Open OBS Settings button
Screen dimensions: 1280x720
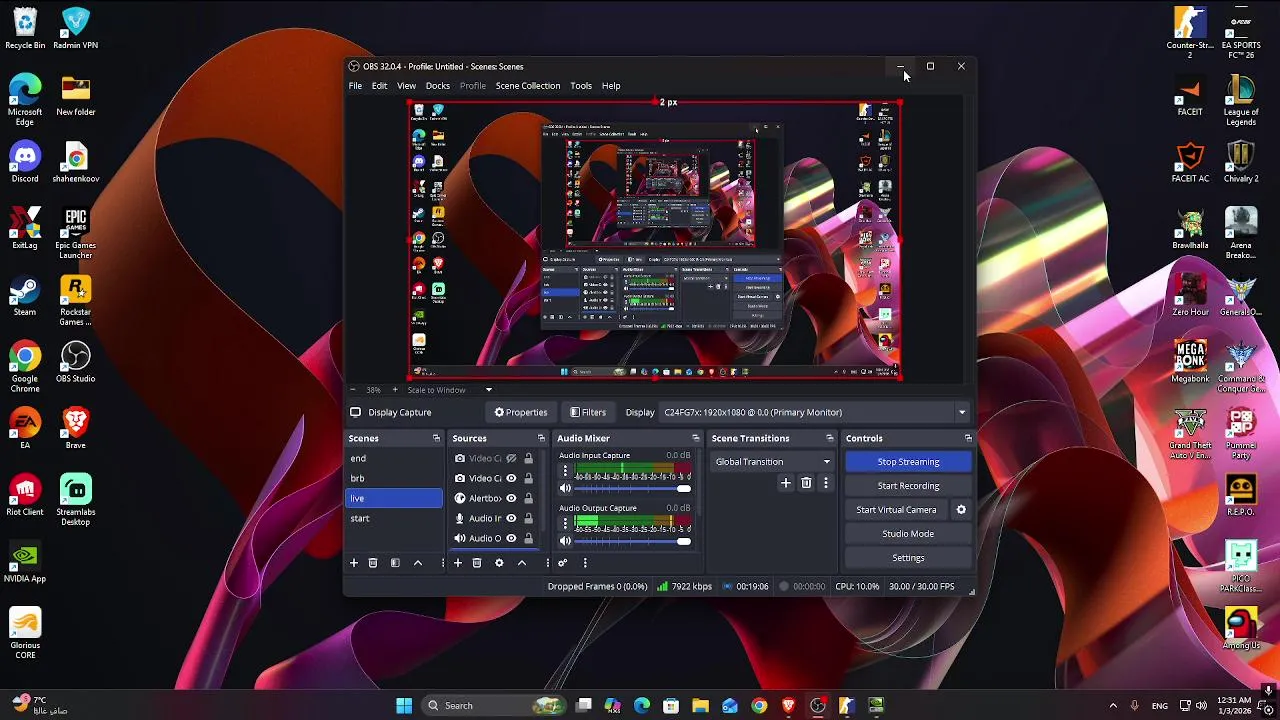point(908,558)
